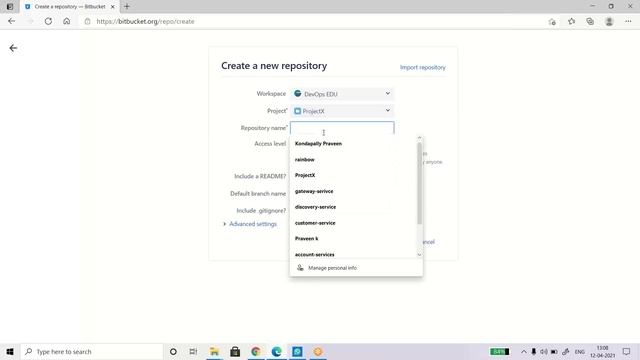Viewport: 640px width, 360px height.
Task: Open the new tab plus button
Action: click(127, 7)
